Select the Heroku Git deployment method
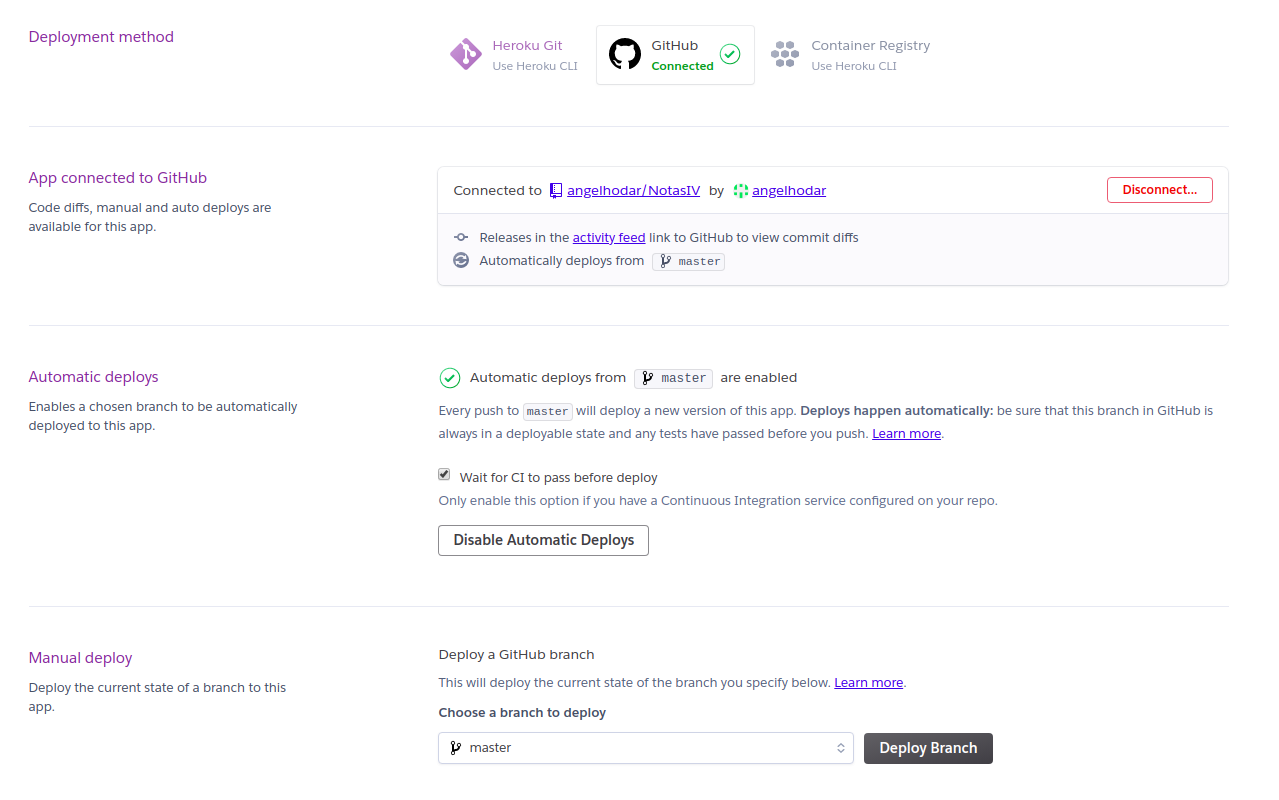Viewport: 1279px width, 800px height. 515,55
